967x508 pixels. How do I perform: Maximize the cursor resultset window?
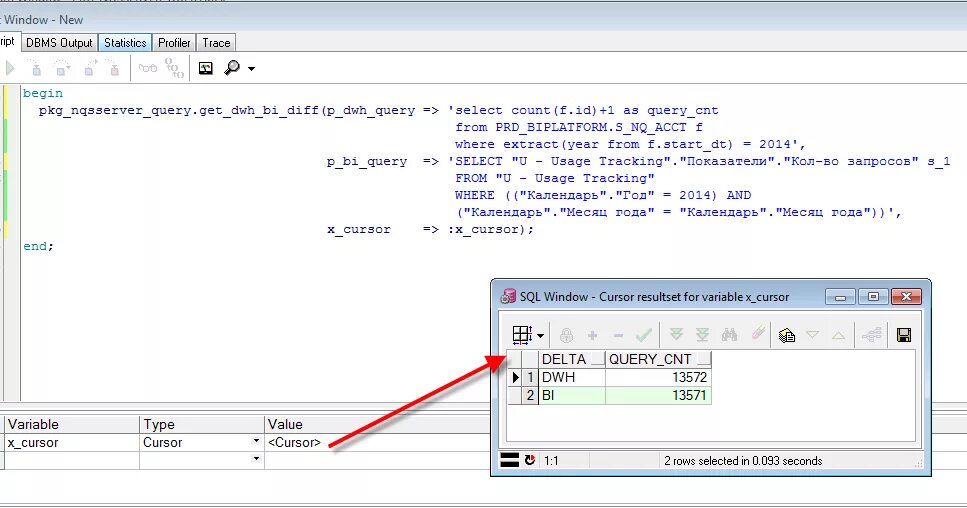[873, 297]
